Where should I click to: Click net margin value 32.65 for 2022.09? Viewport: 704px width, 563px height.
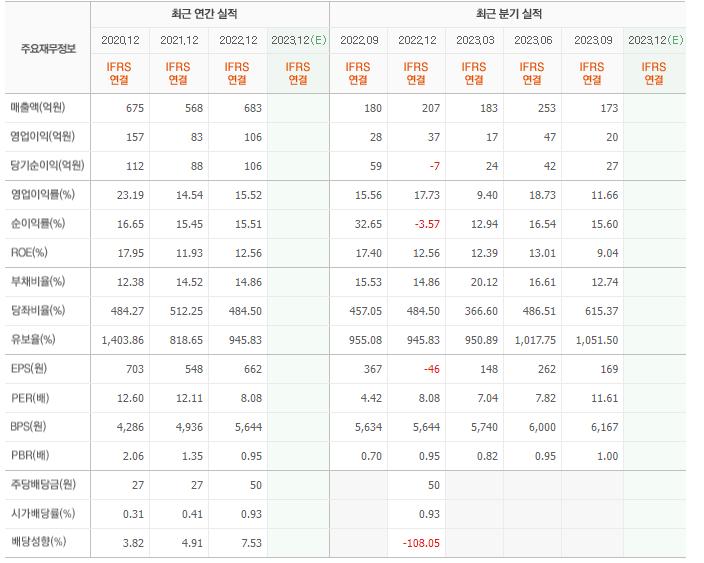click(x=368, y=224)
